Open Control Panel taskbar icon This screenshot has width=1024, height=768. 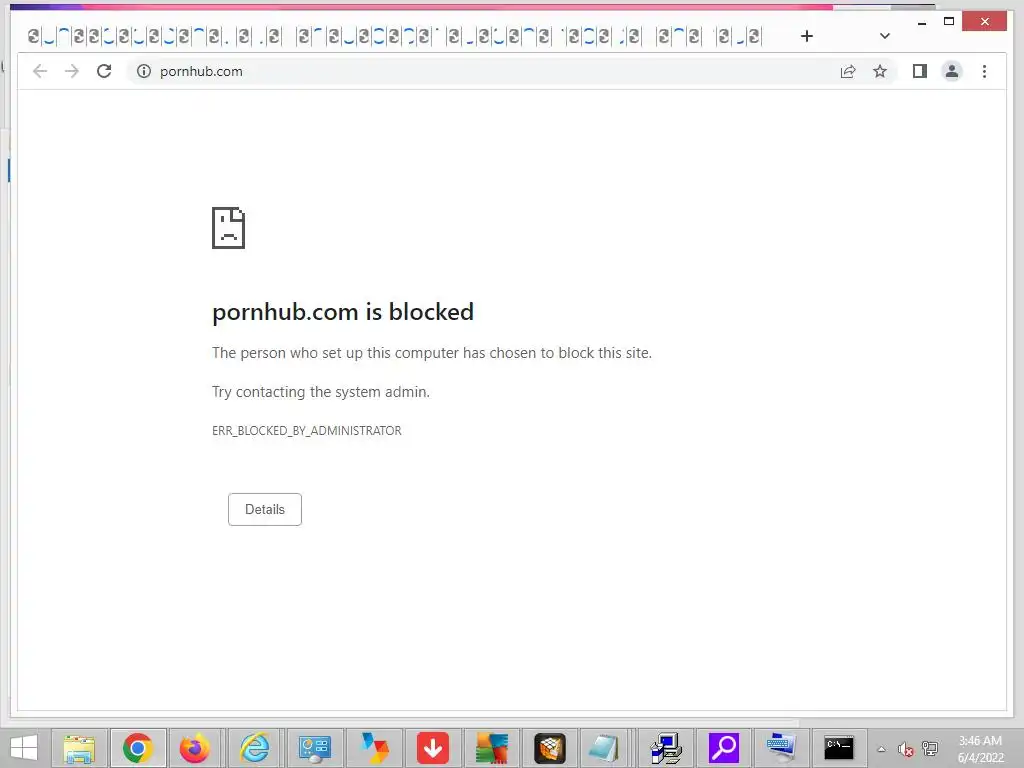[x=314, y=748]
